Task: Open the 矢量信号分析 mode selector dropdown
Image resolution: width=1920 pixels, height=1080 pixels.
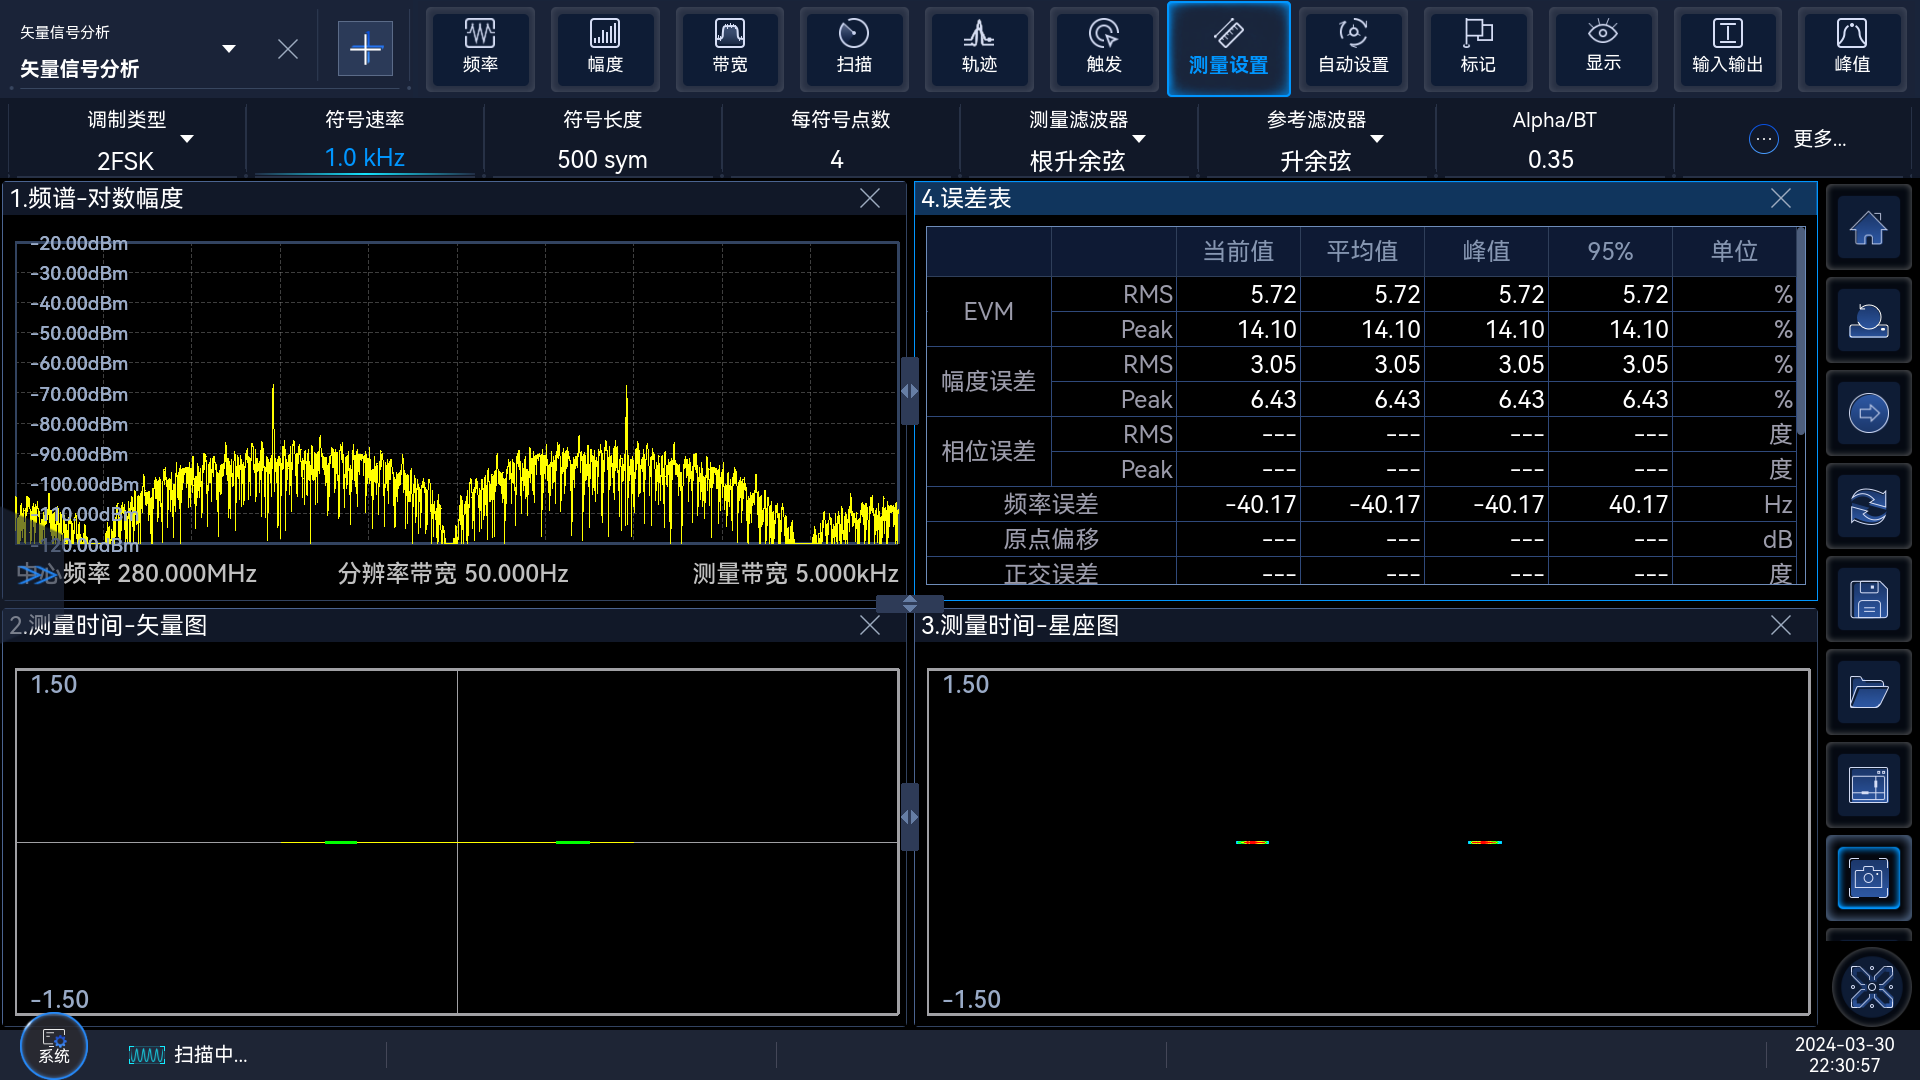Action: point(229,49)
